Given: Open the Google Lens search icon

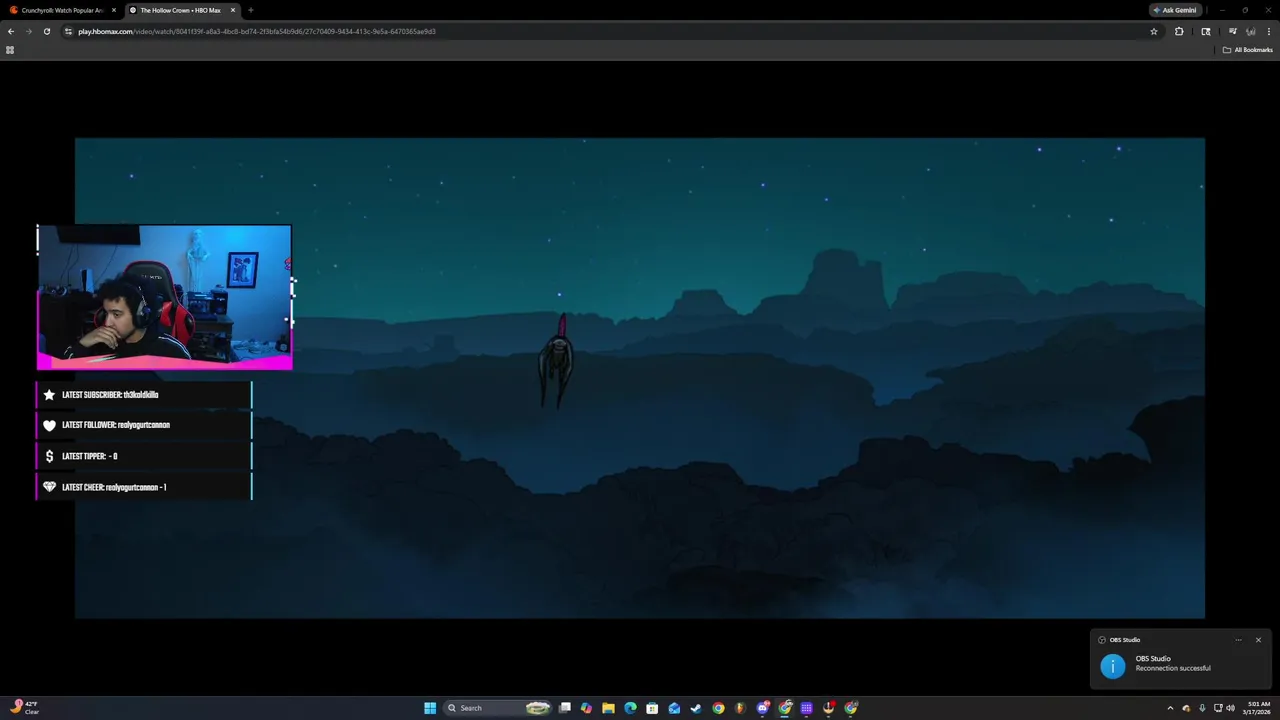Looking at the screenshot, I should (x=1206, y=31).
